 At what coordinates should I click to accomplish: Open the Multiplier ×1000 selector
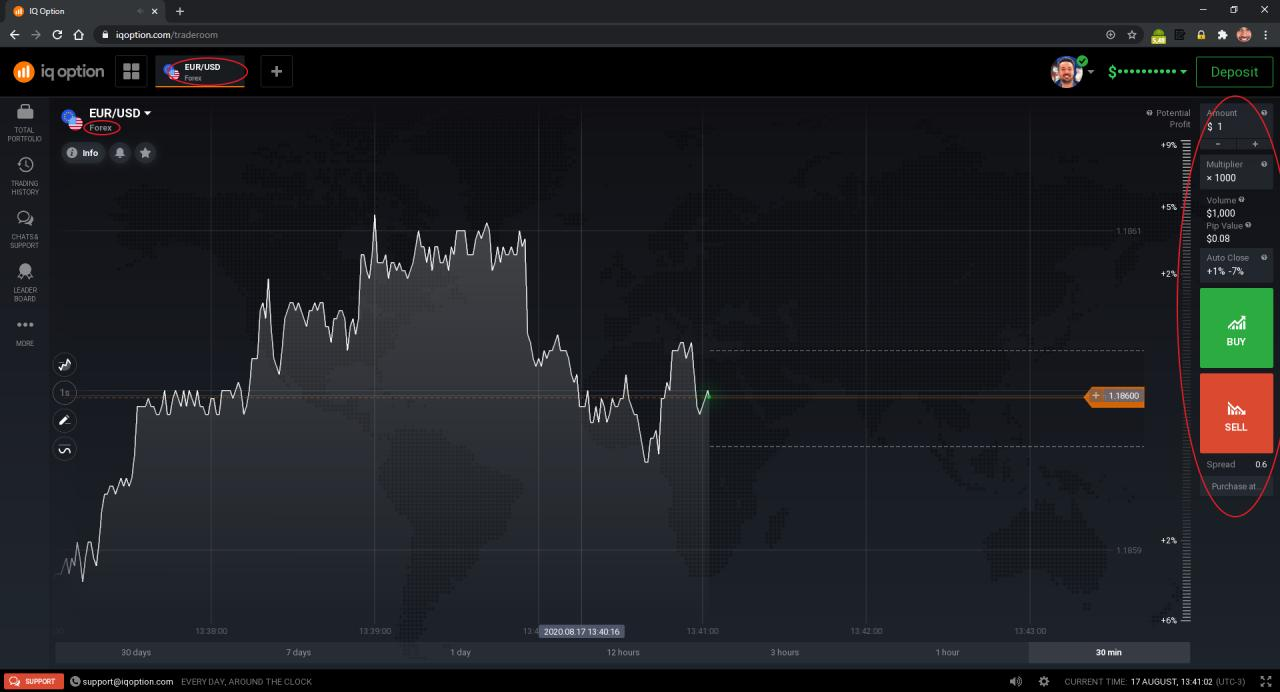(x=1236, y=172)
